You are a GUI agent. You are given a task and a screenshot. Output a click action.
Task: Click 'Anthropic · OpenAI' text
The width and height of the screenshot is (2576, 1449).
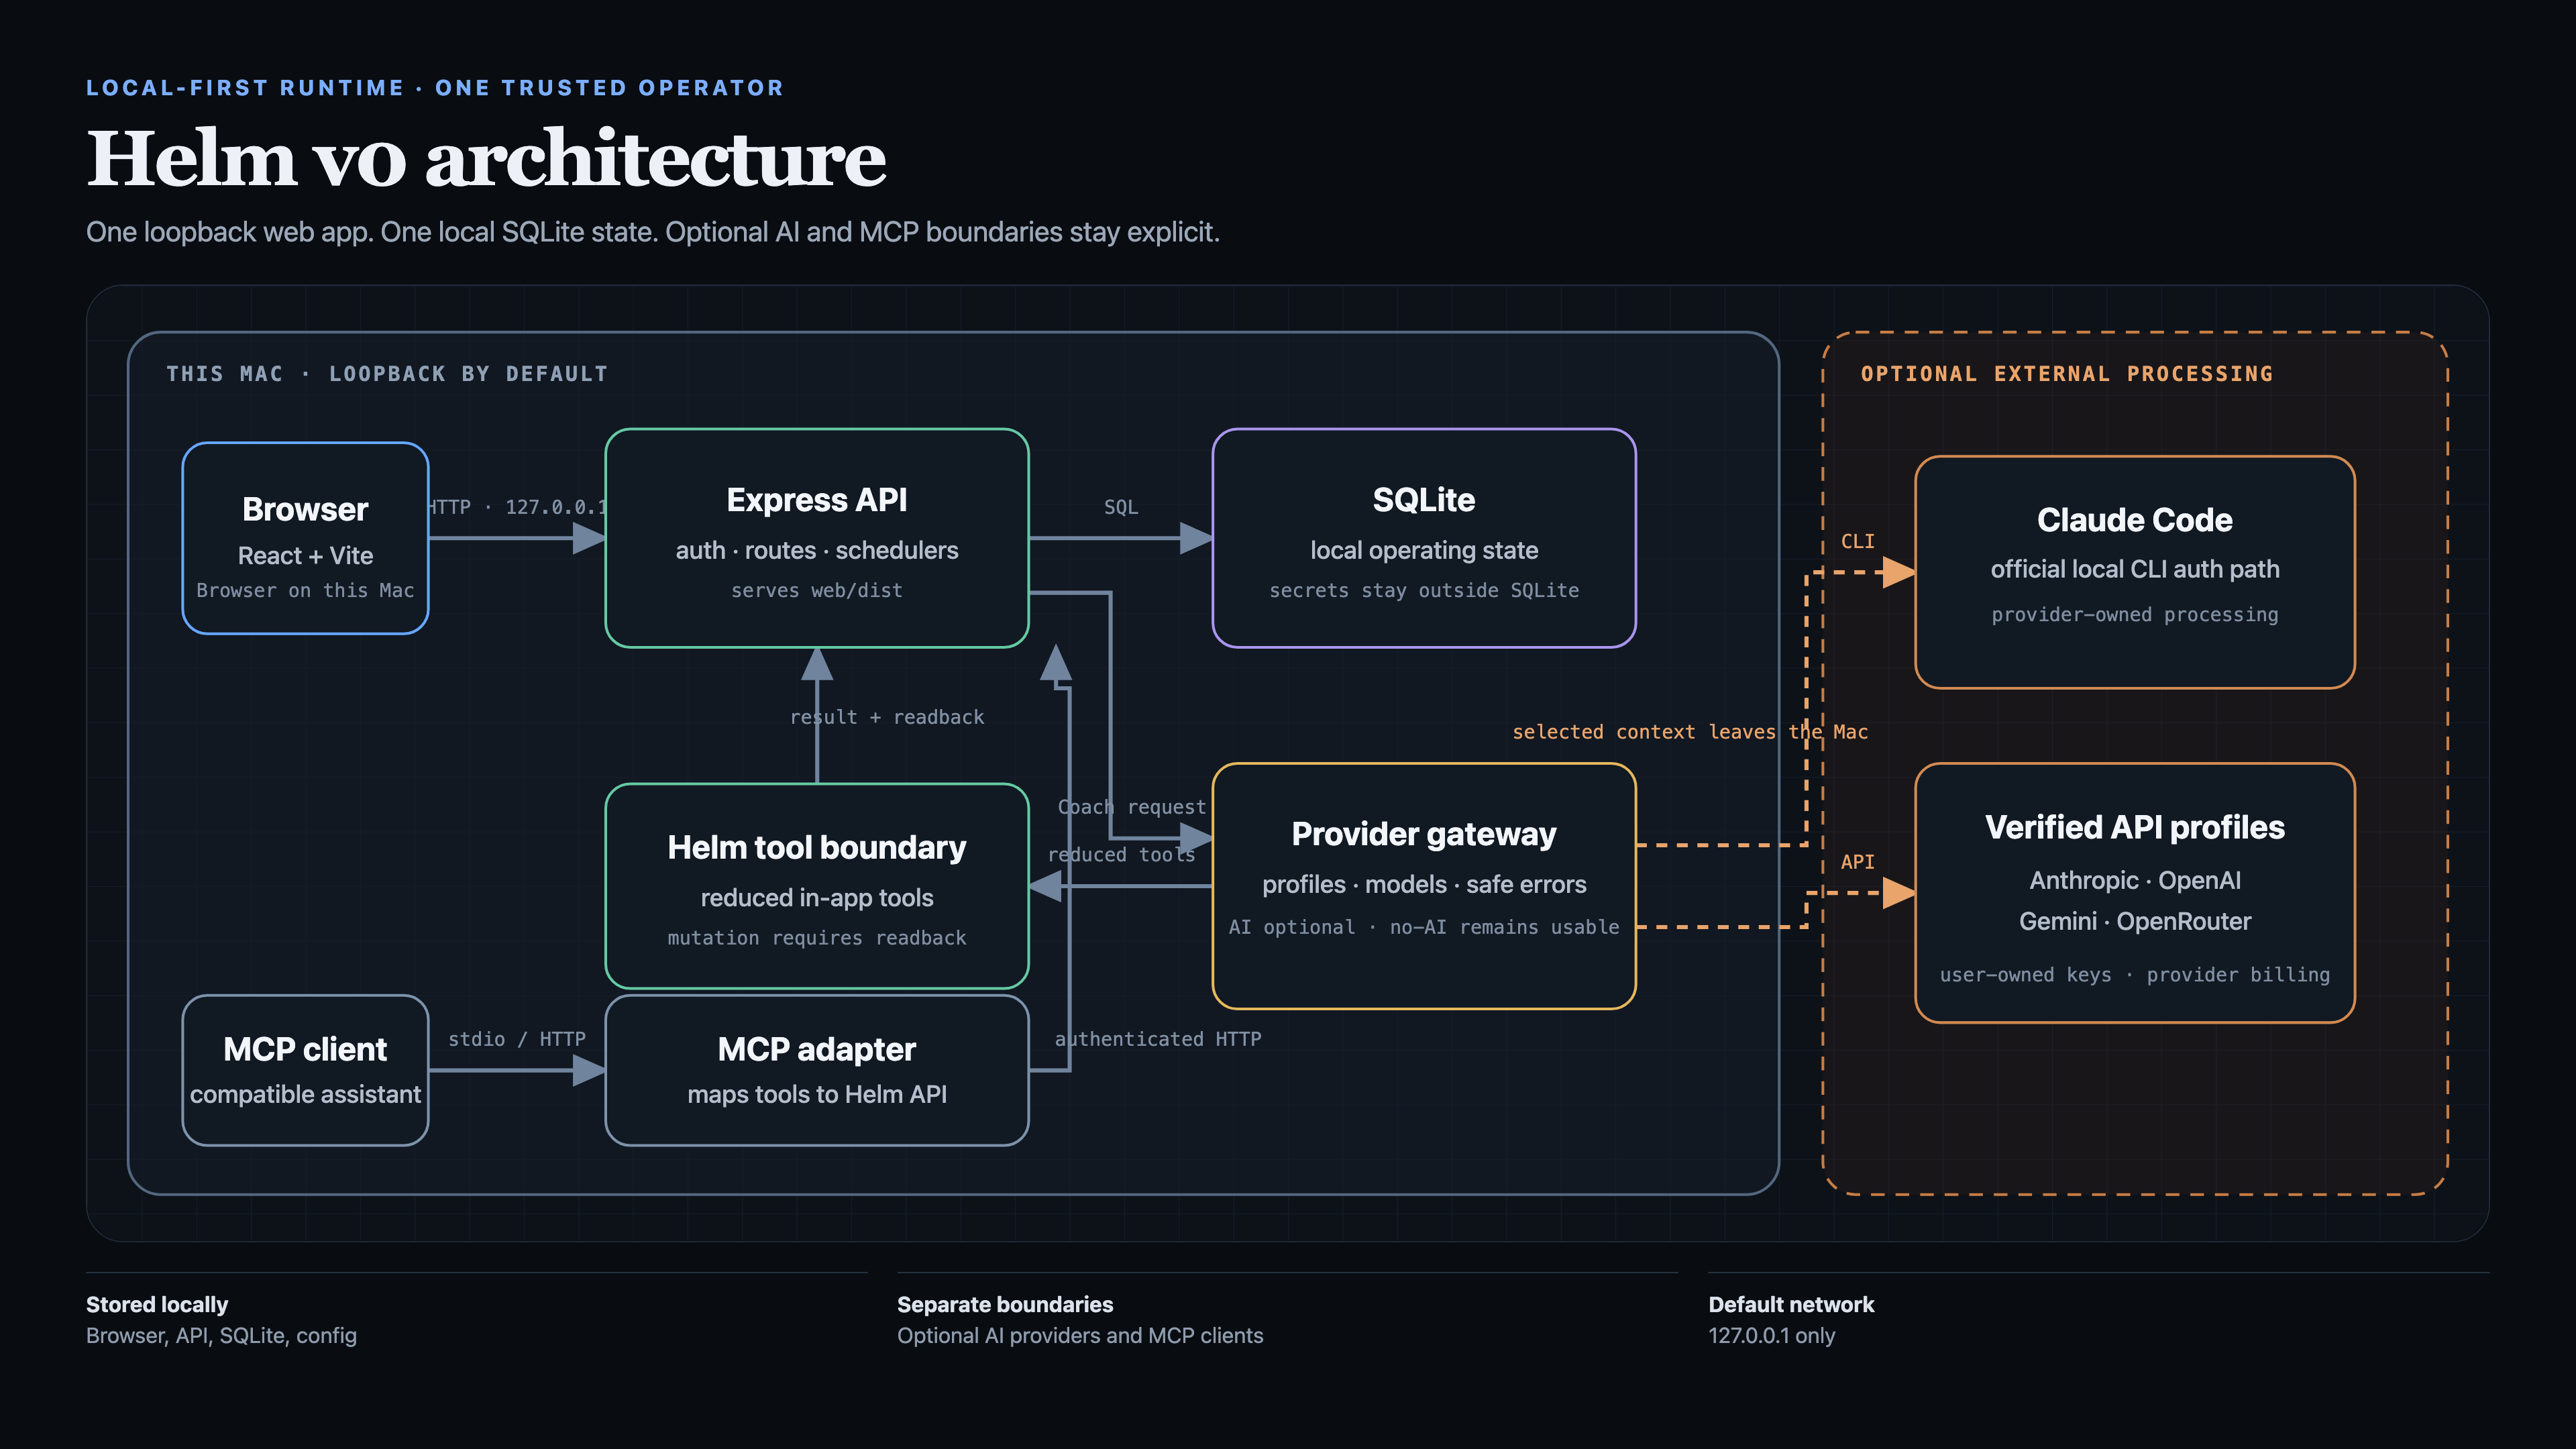tap(2135, 880)
